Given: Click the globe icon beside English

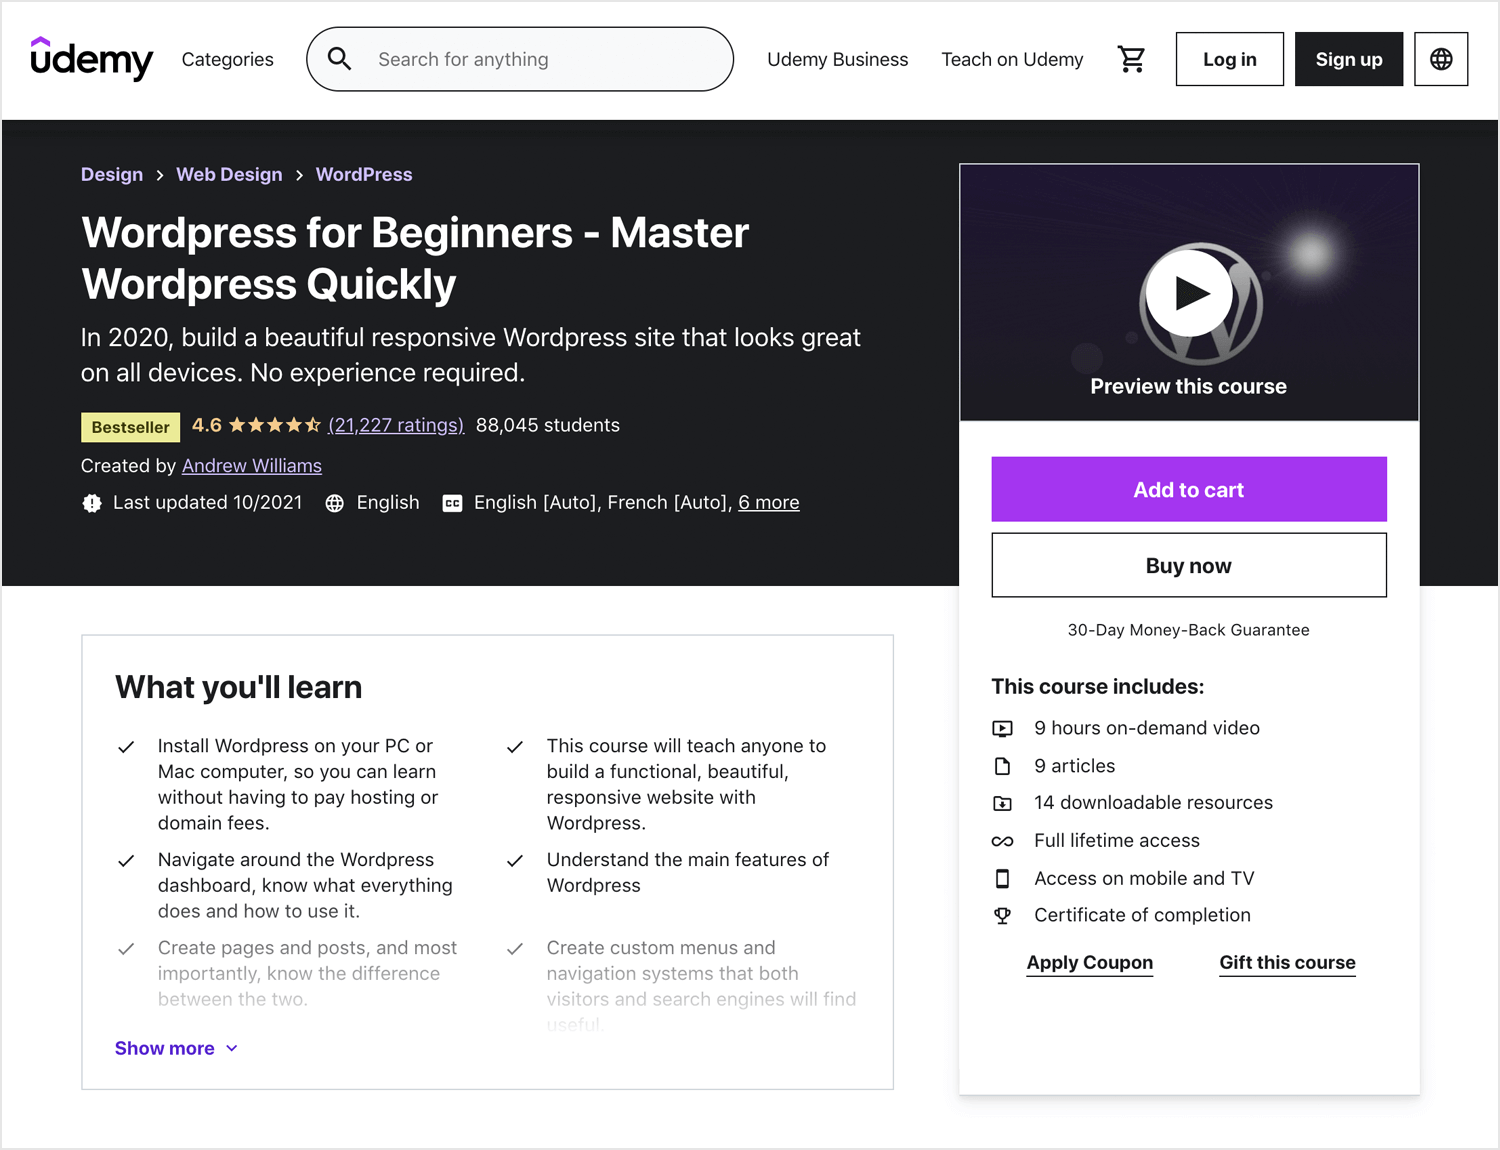Looking at the screenshot, I should (335, 503).
